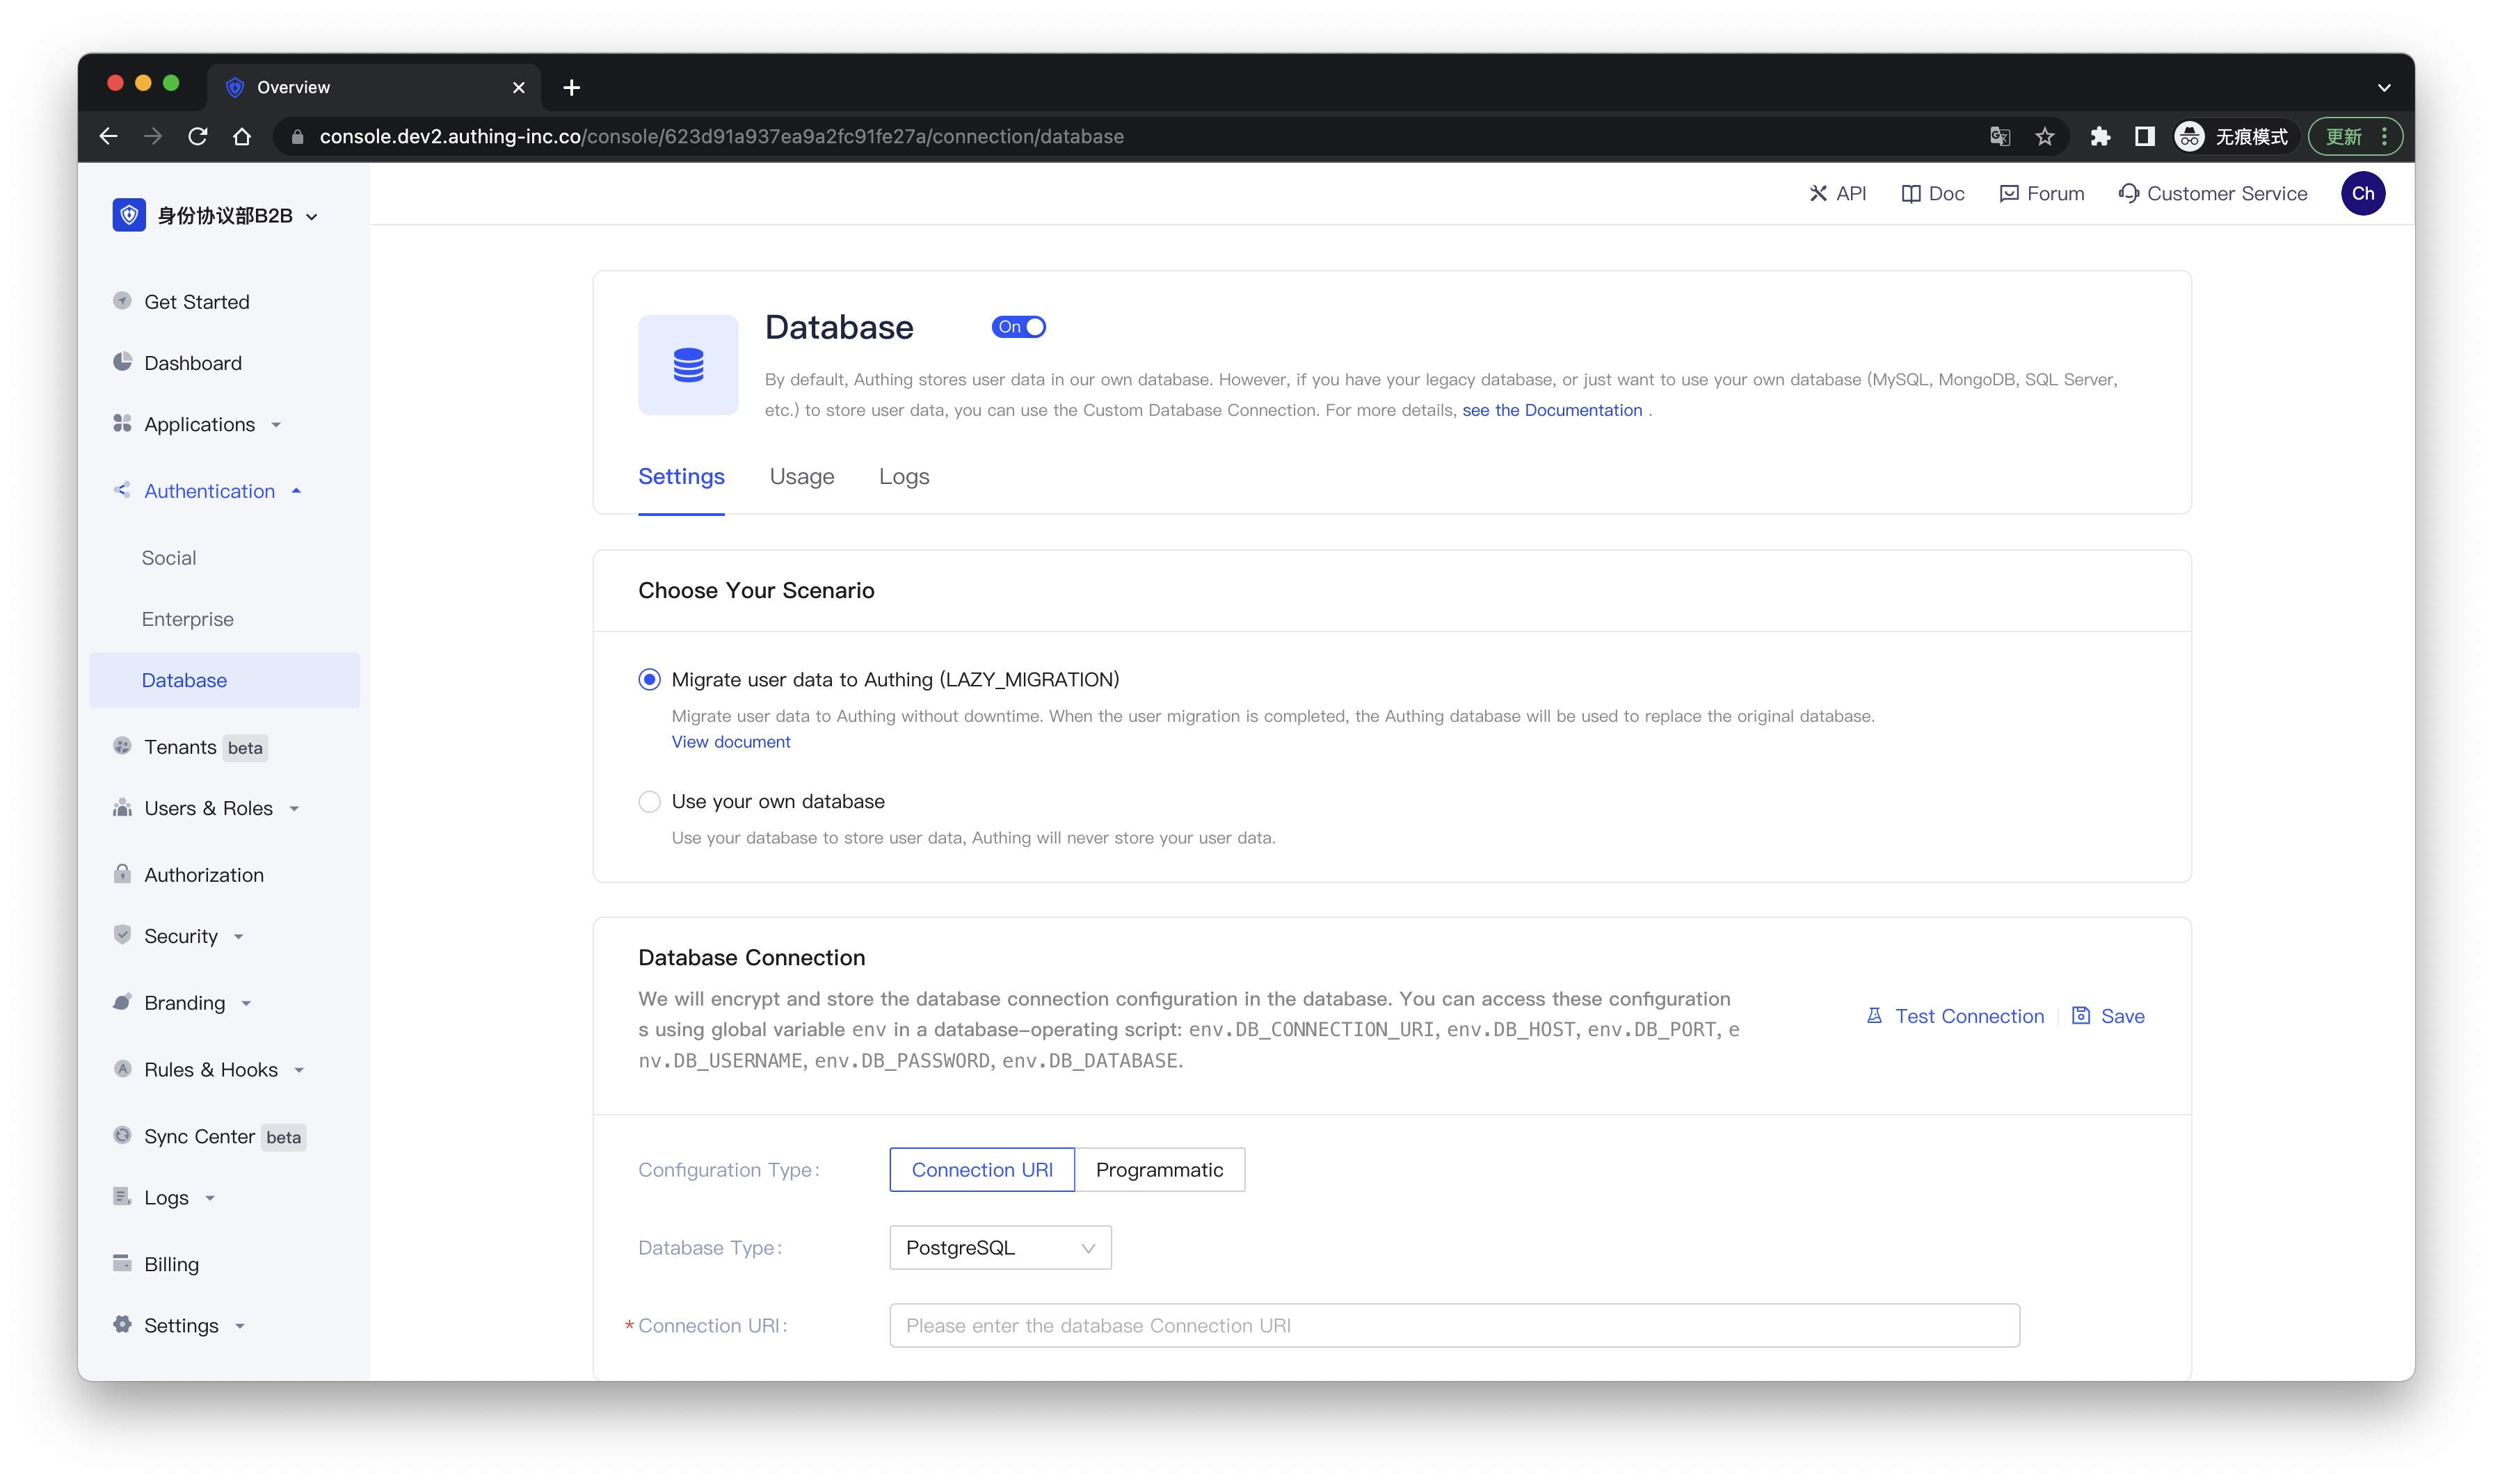
Task: Click the see the Documentation link
Action: click(1551, 410)
